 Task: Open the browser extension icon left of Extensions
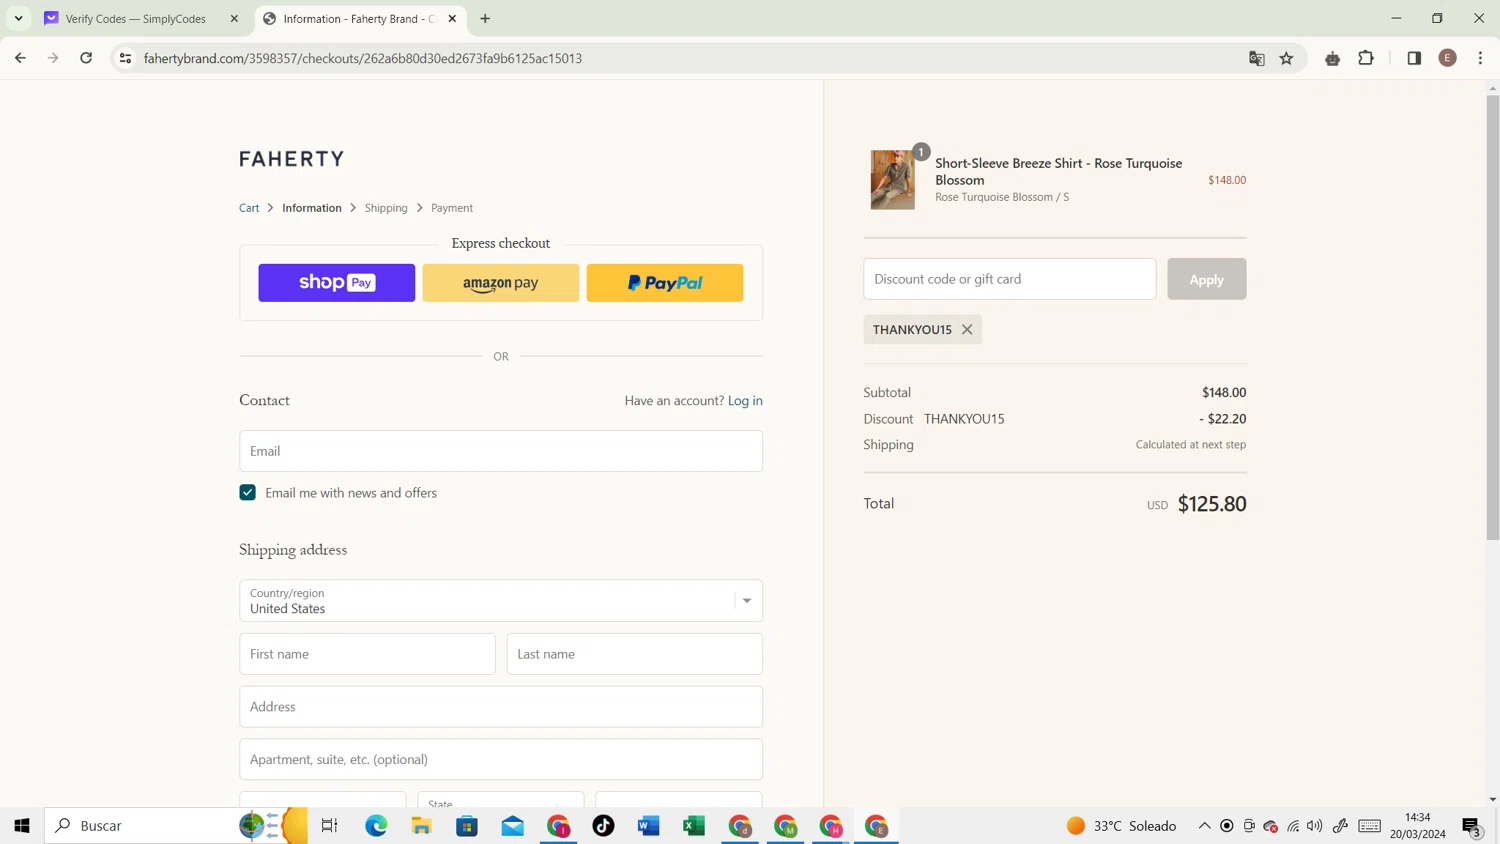click(1332, 58)
